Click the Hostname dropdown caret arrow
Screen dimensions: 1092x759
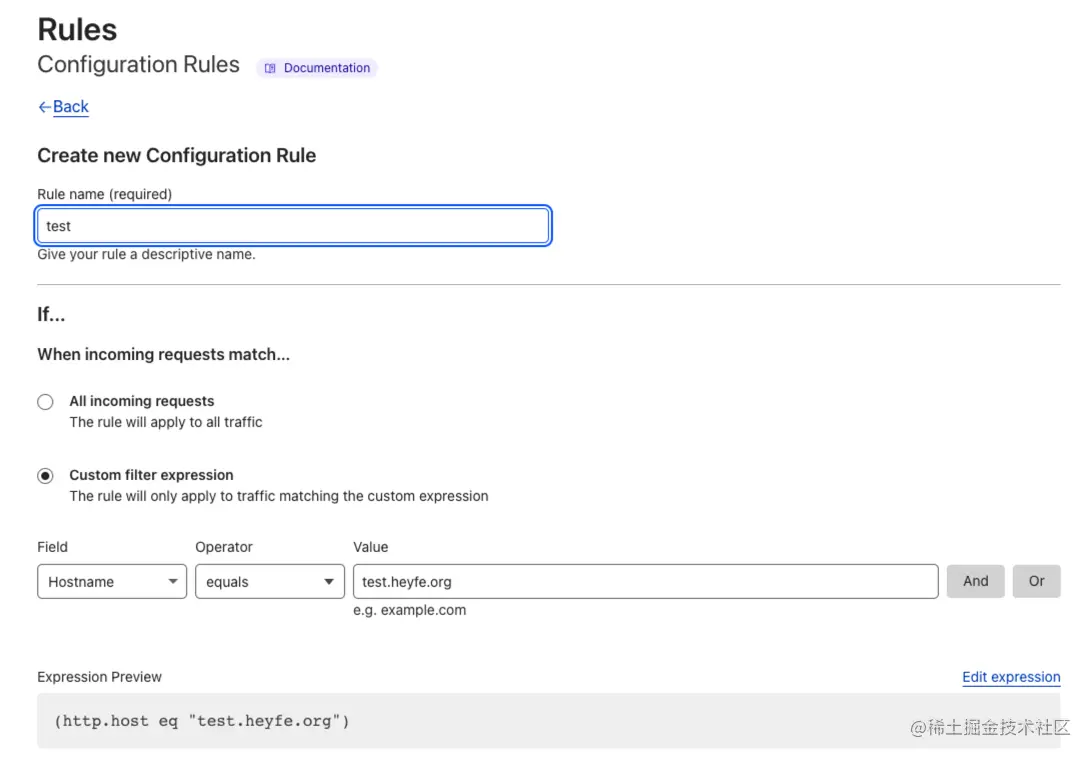pos(172,581)
